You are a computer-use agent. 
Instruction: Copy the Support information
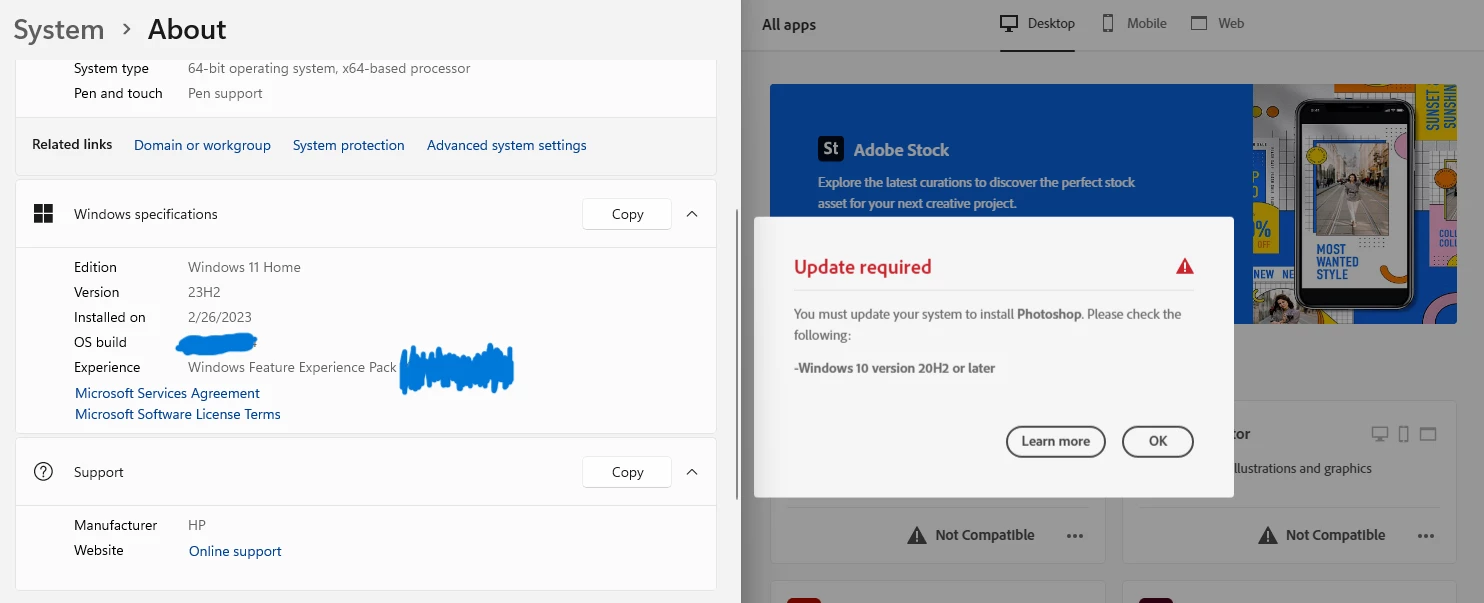point(627,472)
